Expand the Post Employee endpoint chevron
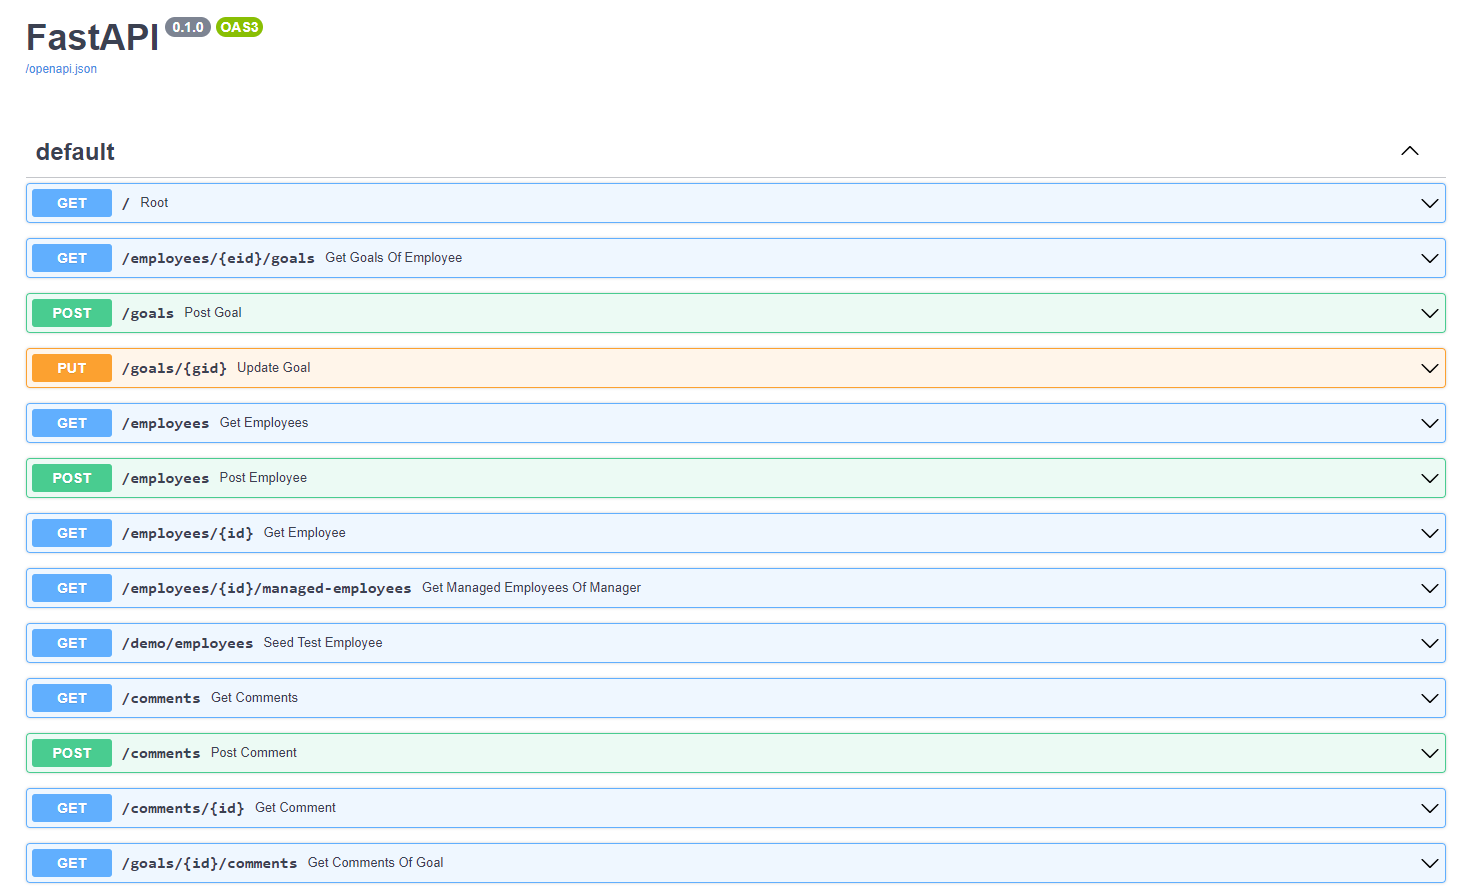The image size is (1463, 893). pos(1430,478)
